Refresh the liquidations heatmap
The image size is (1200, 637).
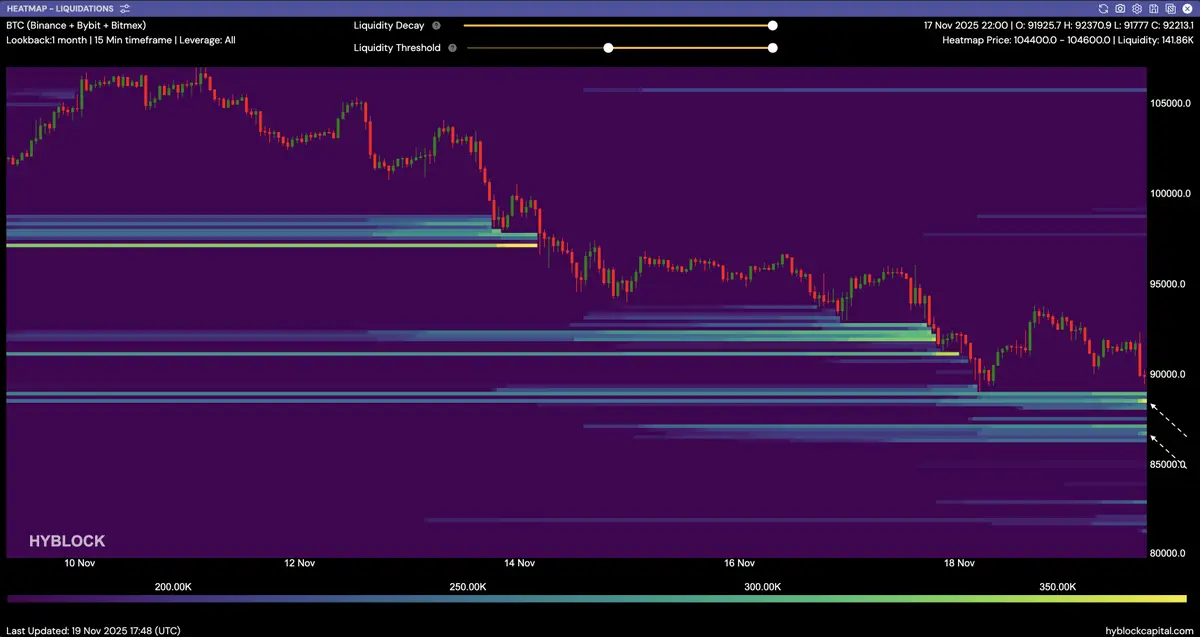point(1103,8)
